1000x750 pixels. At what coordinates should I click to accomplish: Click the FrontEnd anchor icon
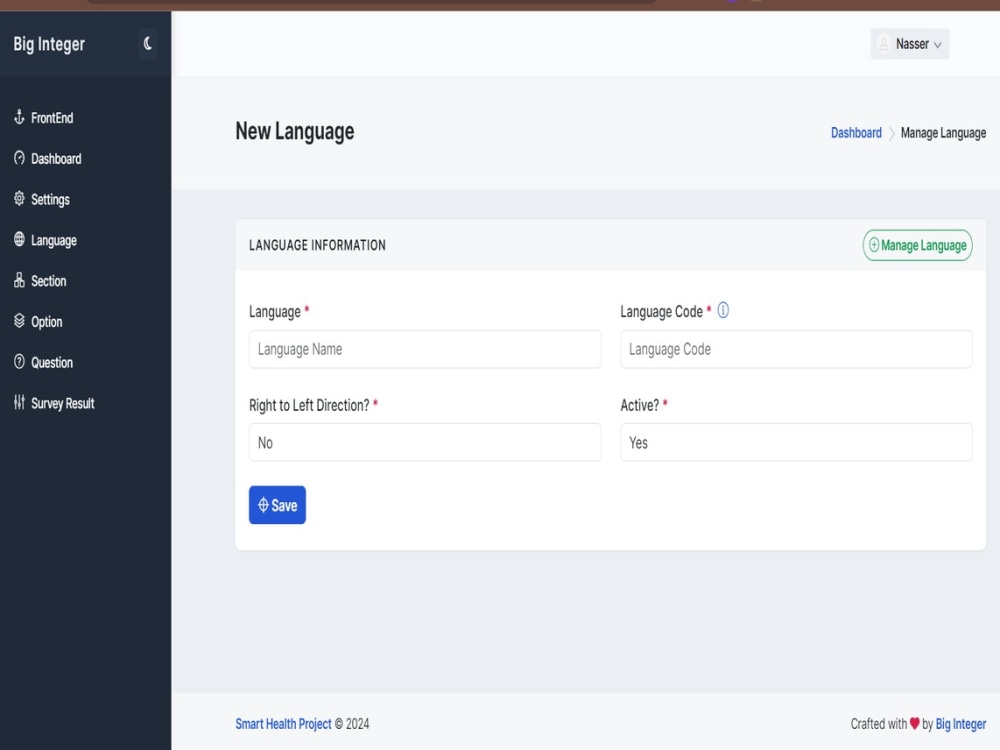click(x=19, y=117)
